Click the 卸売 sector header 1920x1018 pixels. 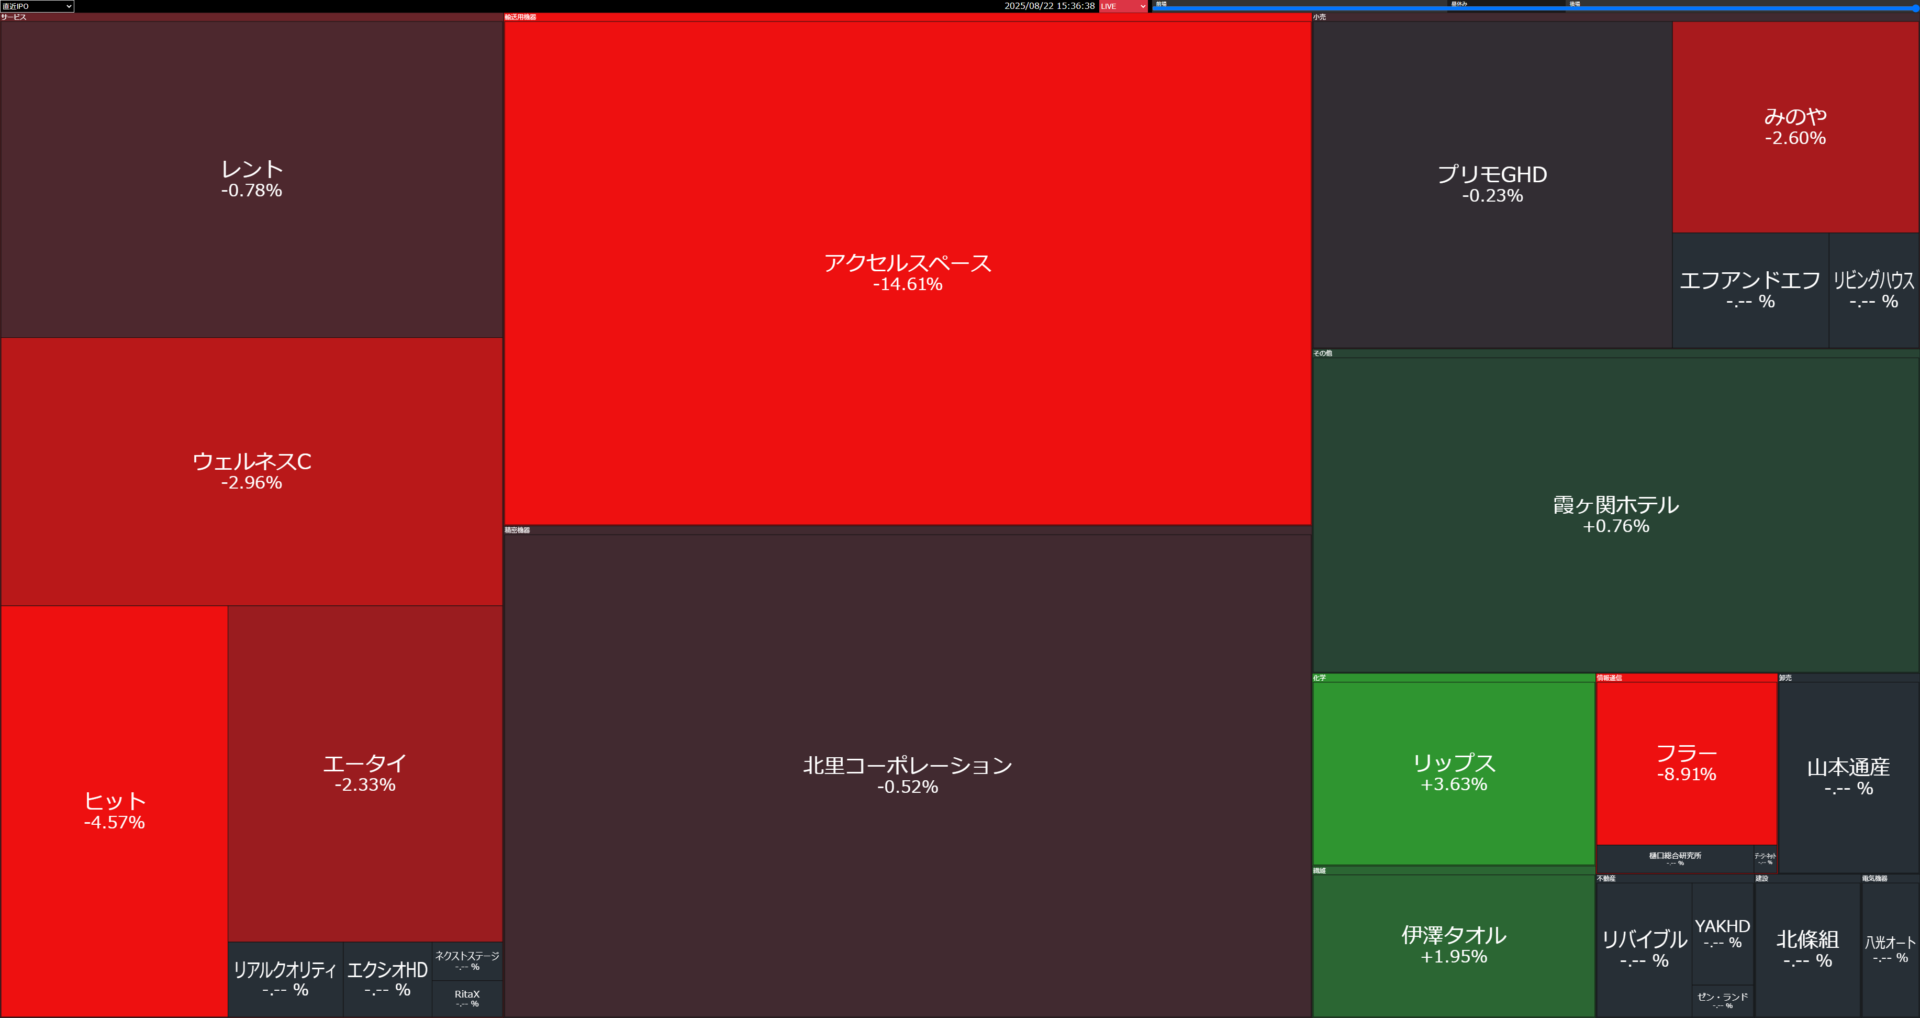point(1848,678)
